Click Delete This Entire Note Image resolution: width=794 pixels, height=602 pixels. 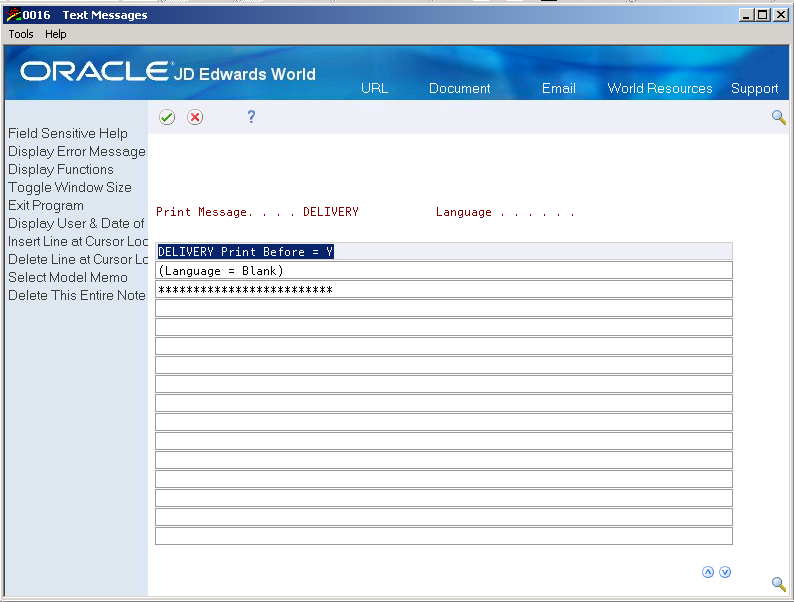tap(77, 295)
